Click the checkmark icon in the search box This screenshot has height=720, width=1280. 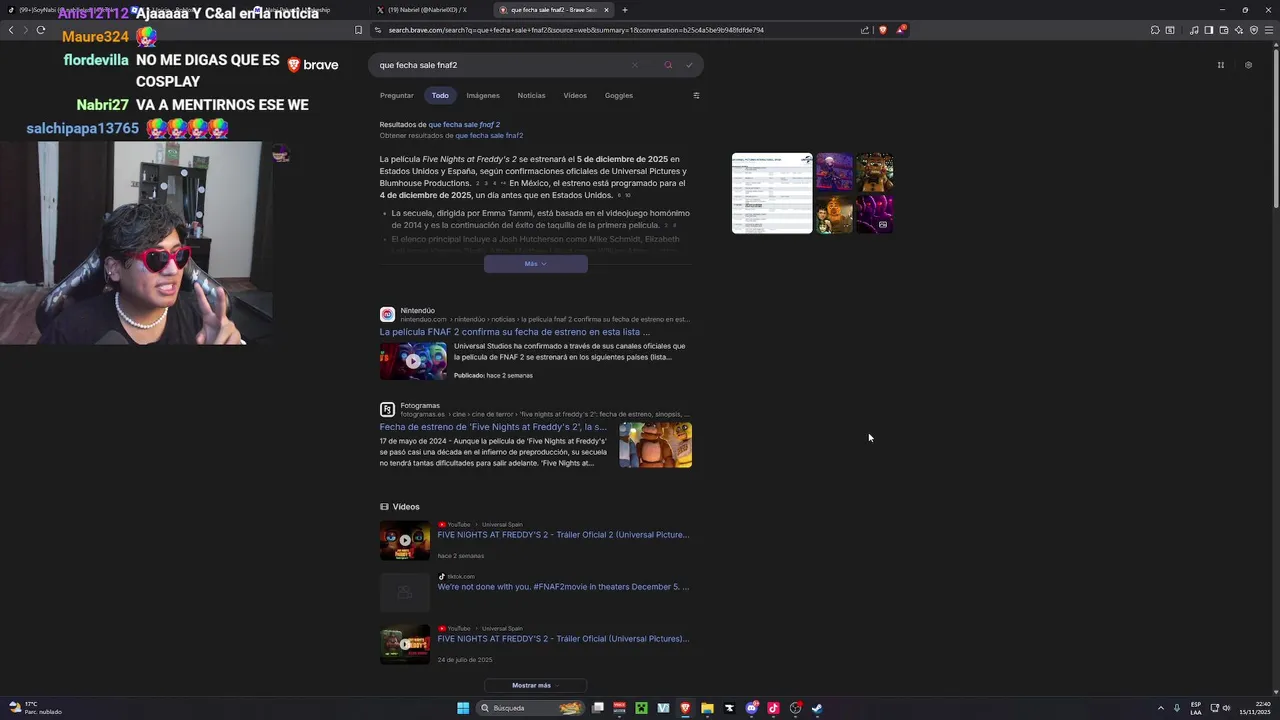tap(689, 65)
